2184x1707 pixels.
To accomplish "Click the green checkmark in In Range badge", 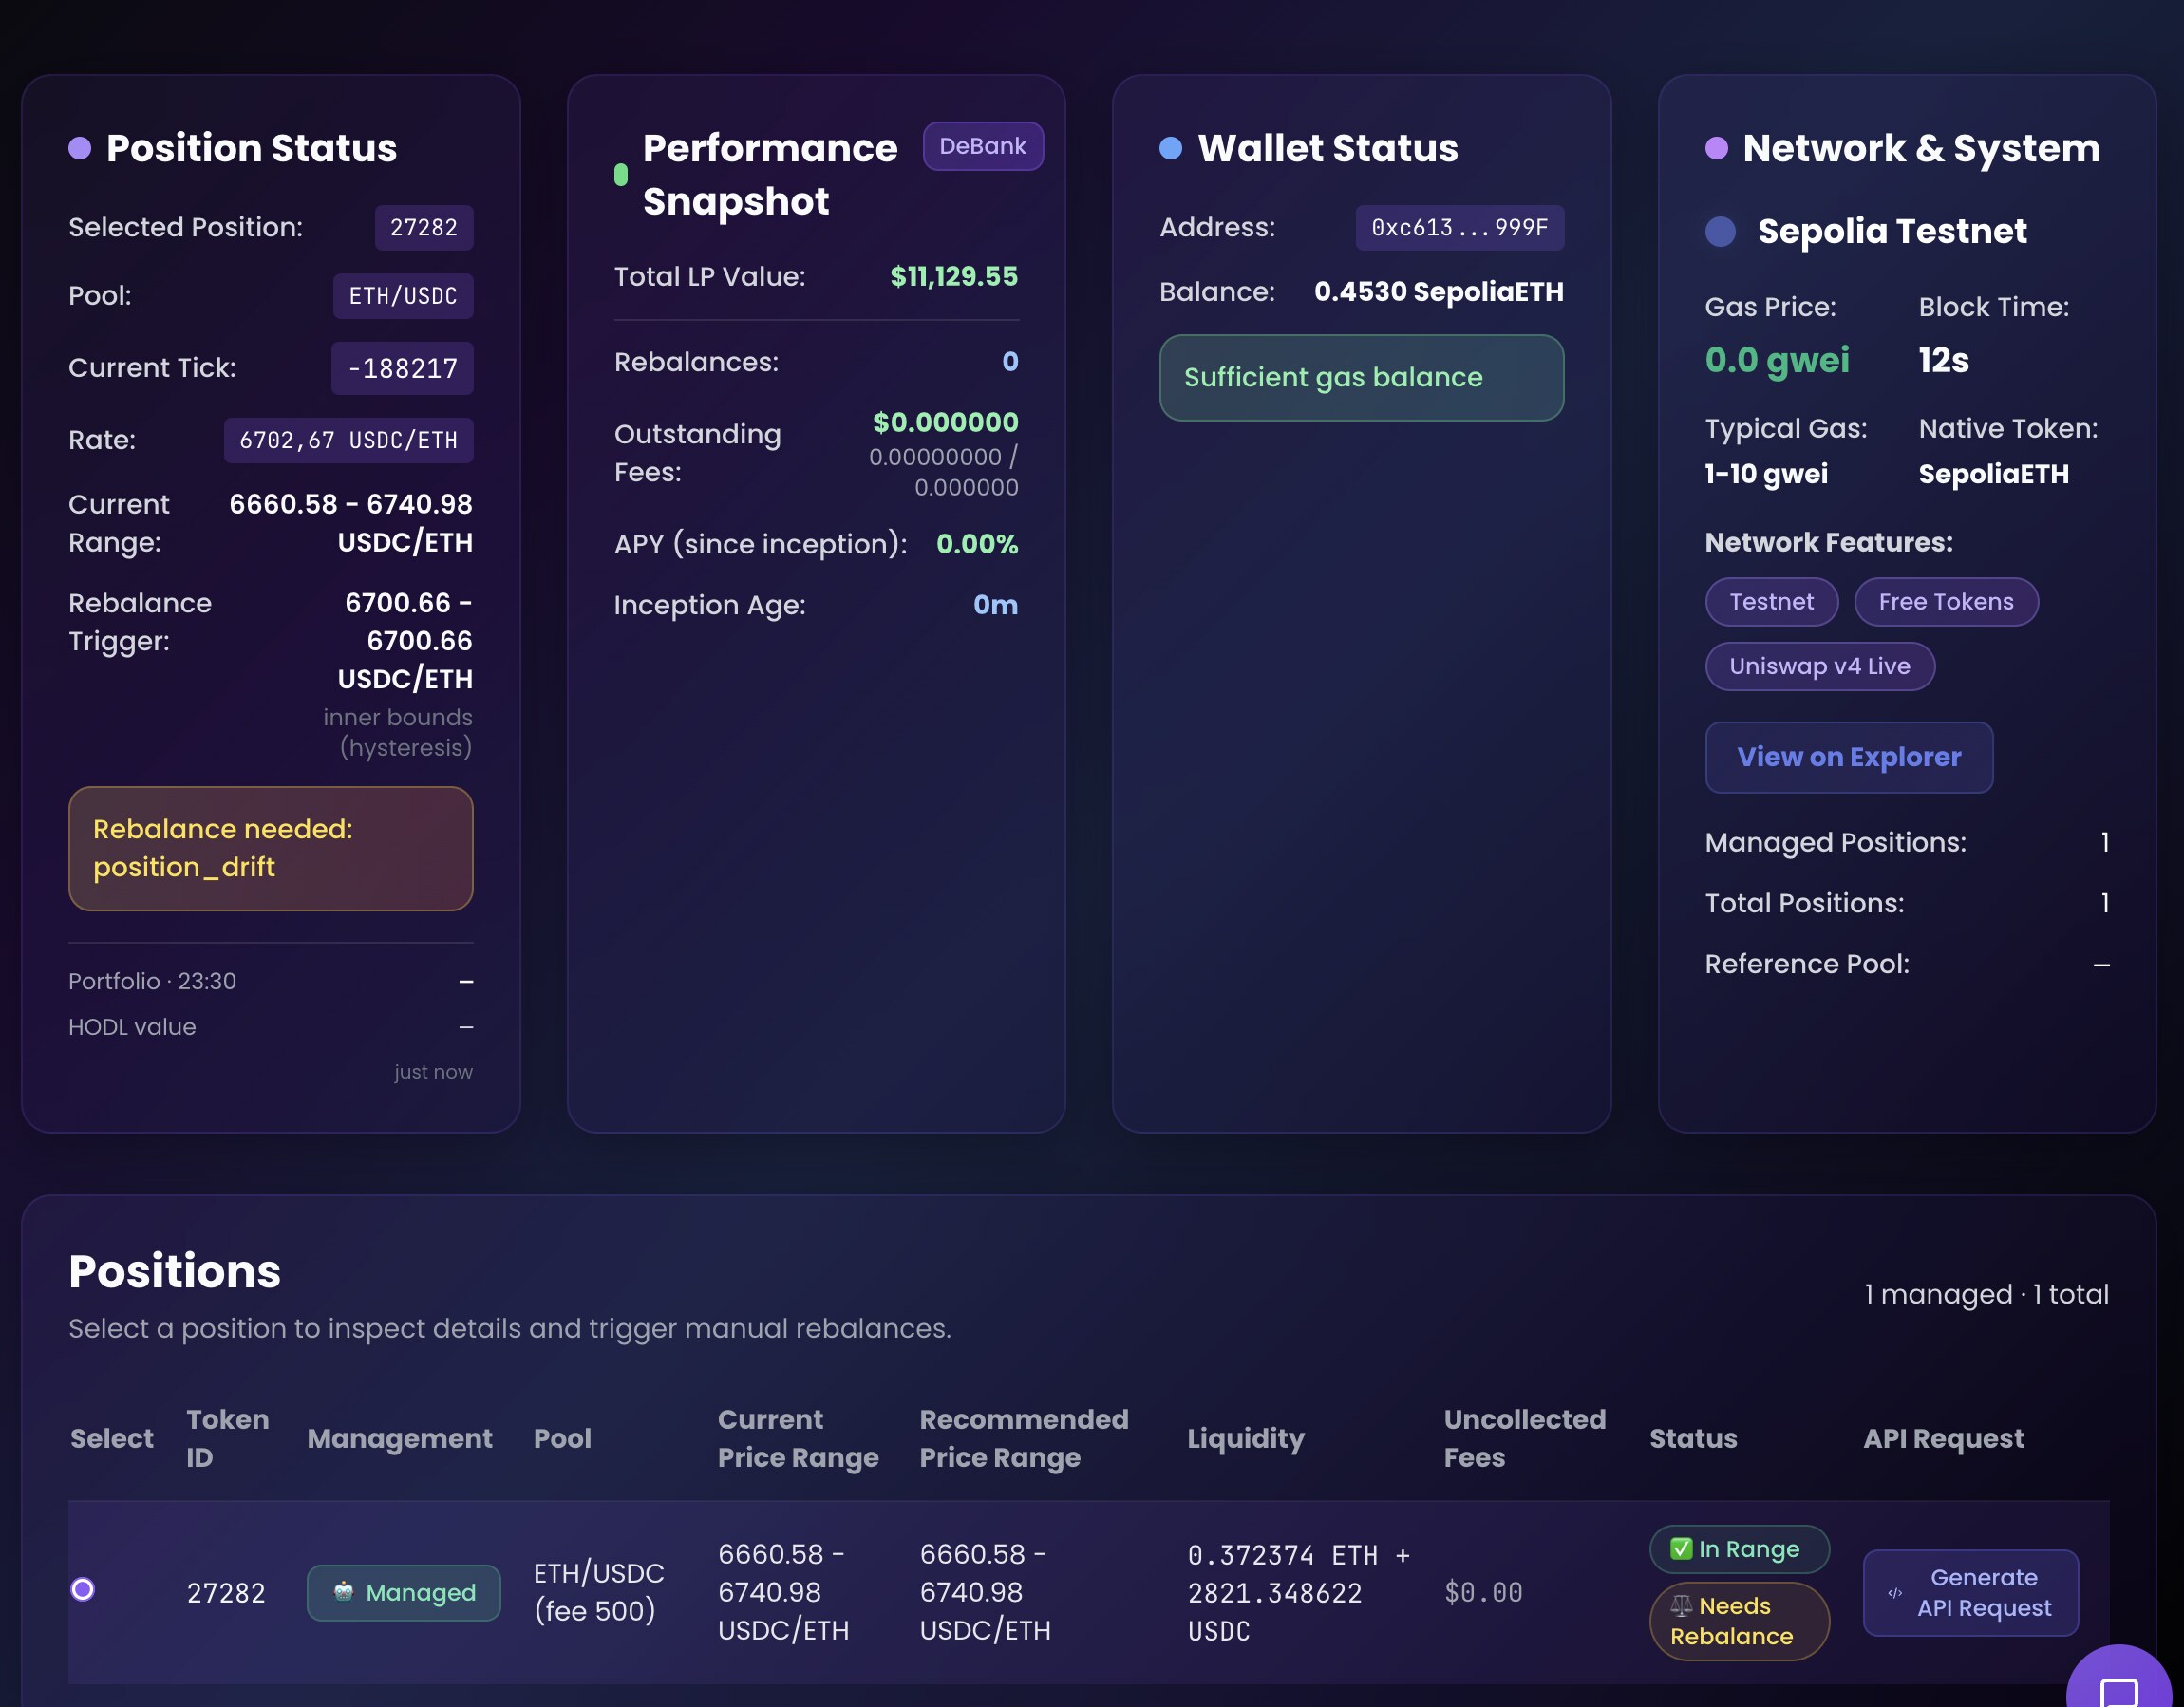I will [1681, 1549].
